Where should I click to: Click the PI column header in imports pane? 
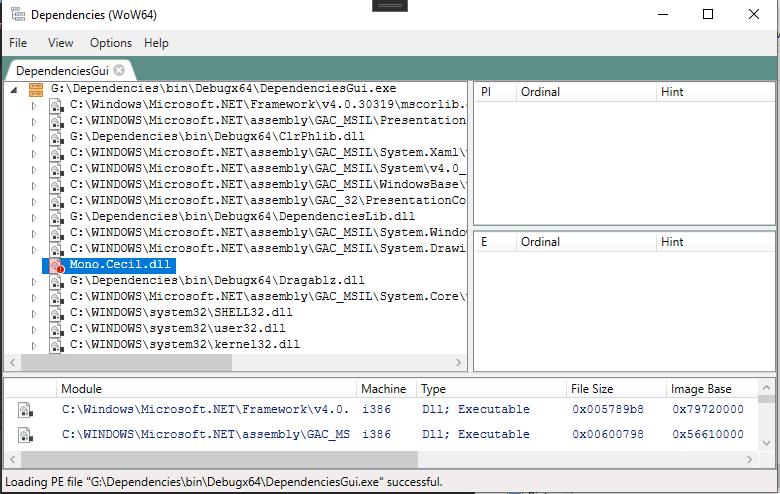tap(495, 92)
